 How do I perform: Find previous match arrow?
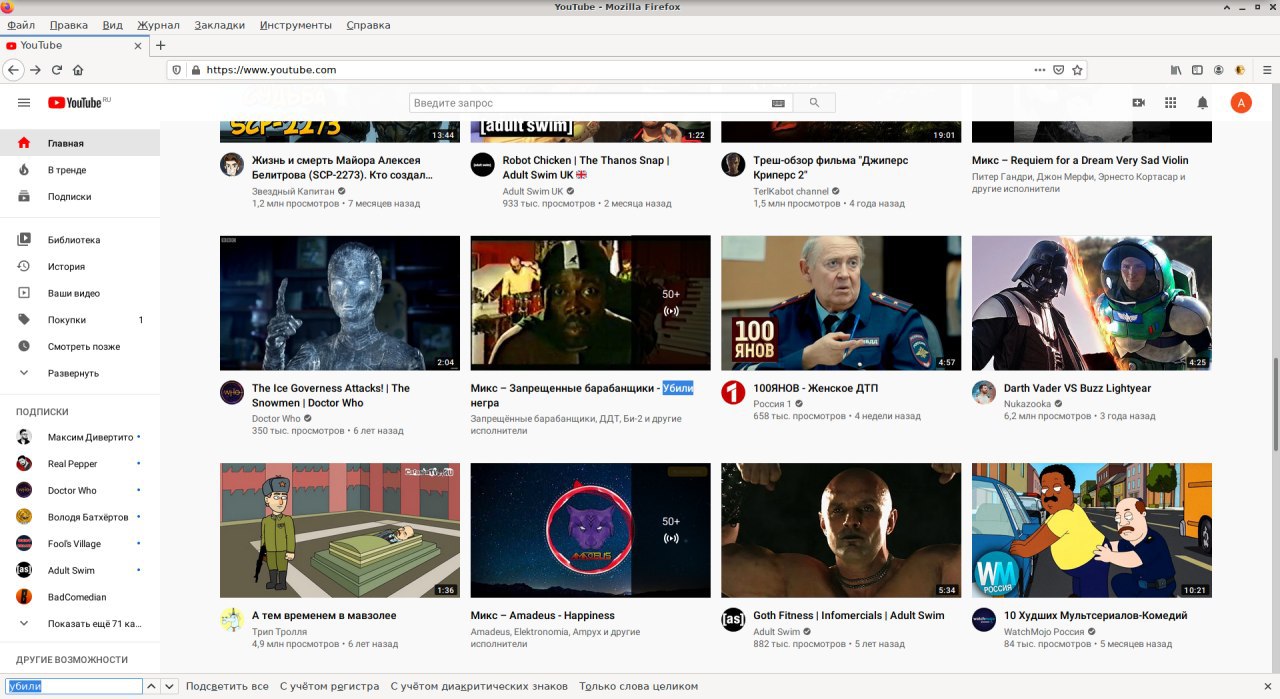tap(151, 686)
